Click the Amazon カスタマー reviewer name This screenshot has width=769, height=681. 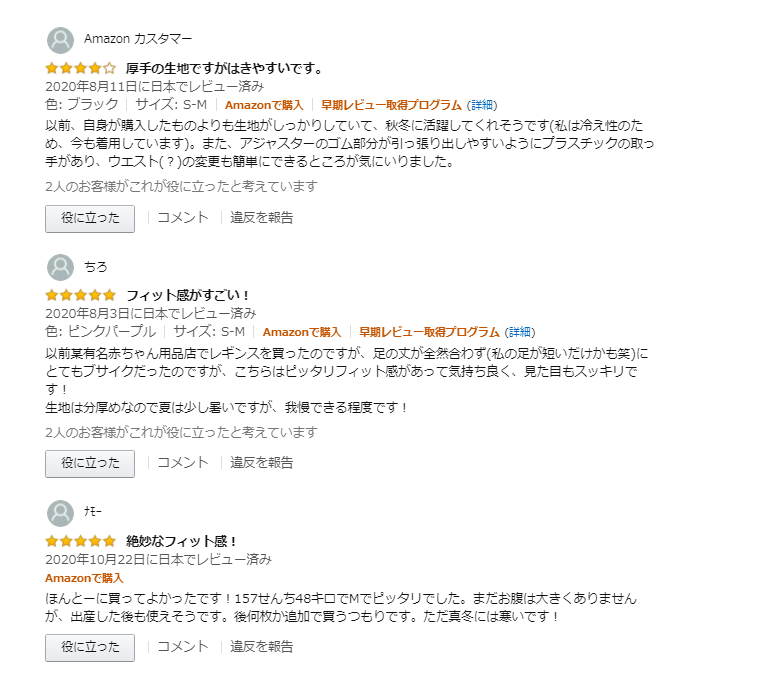tap(138, 39)
